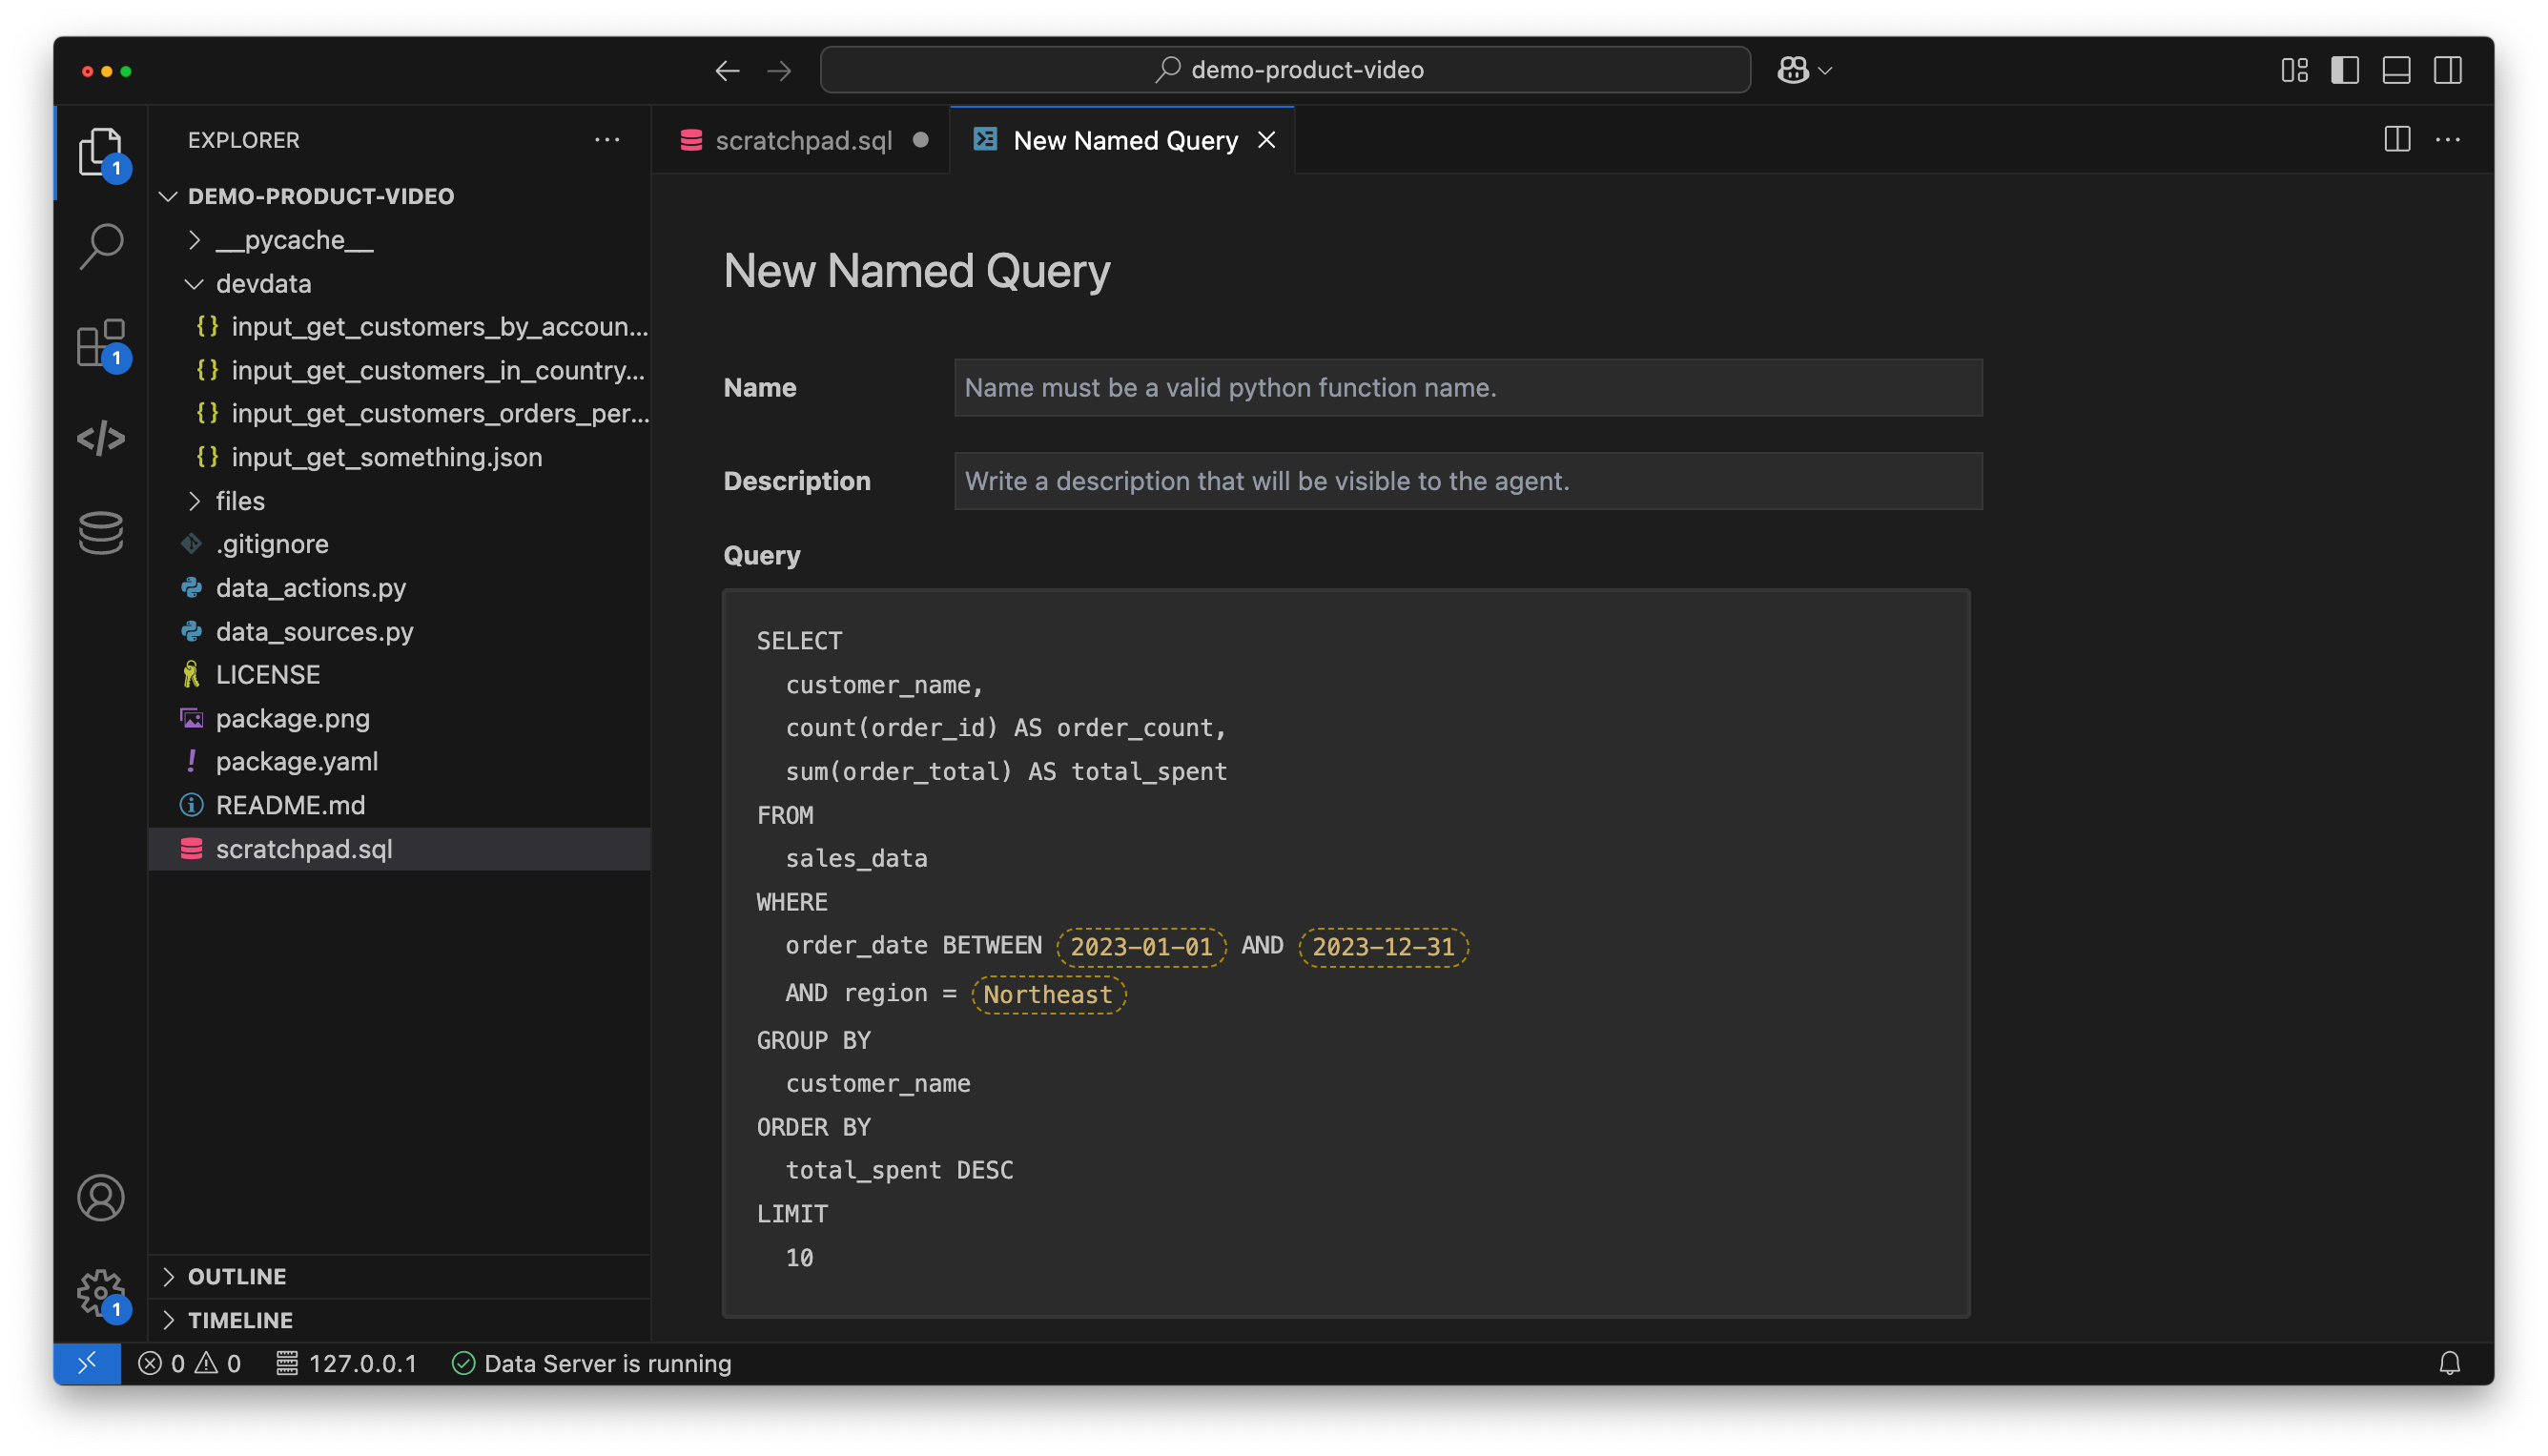Open Explorer Views and More Actions menu

point(607,139)
